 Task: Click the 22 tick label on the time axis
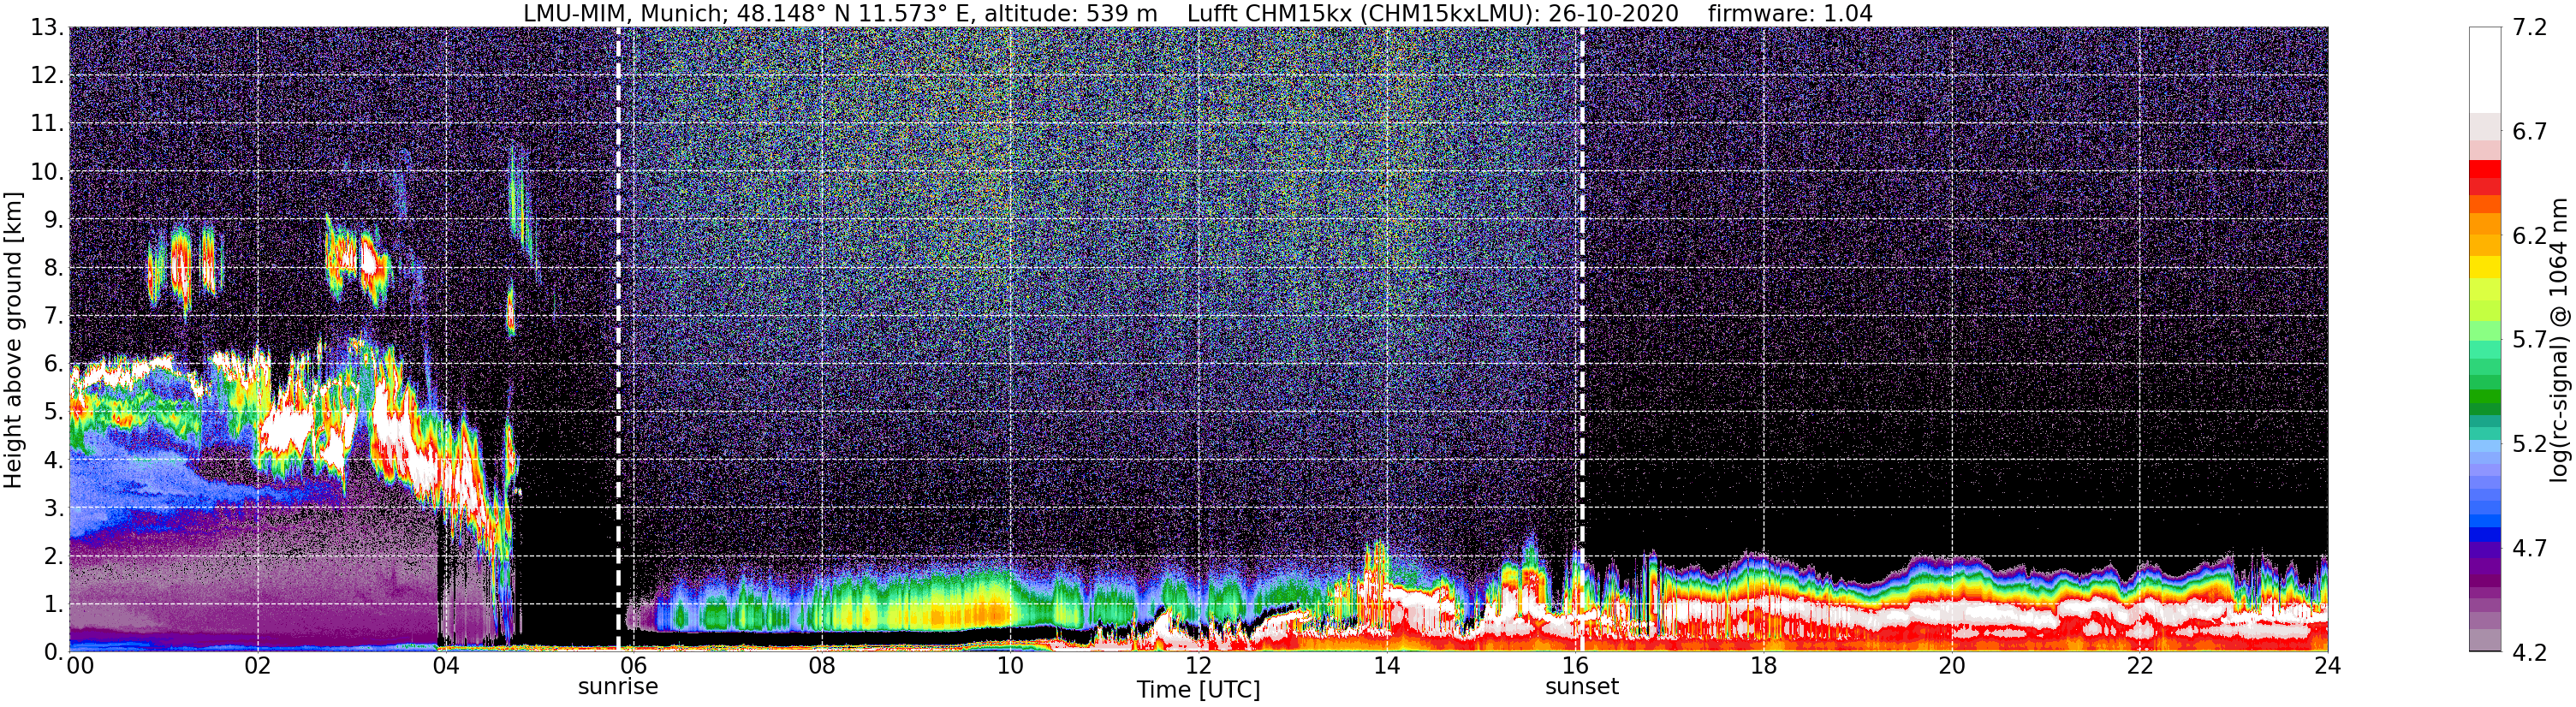point(2139,666)
